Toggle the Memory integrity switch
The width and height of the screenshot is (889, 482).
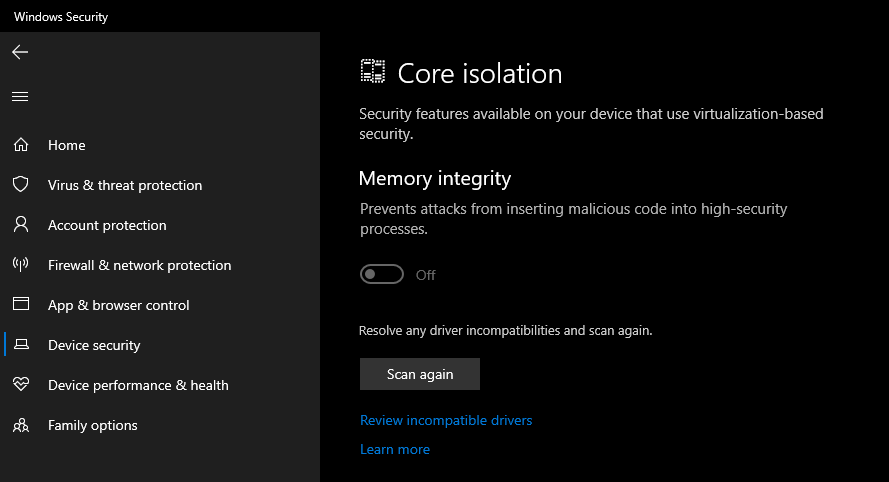(x=382, y=274)
